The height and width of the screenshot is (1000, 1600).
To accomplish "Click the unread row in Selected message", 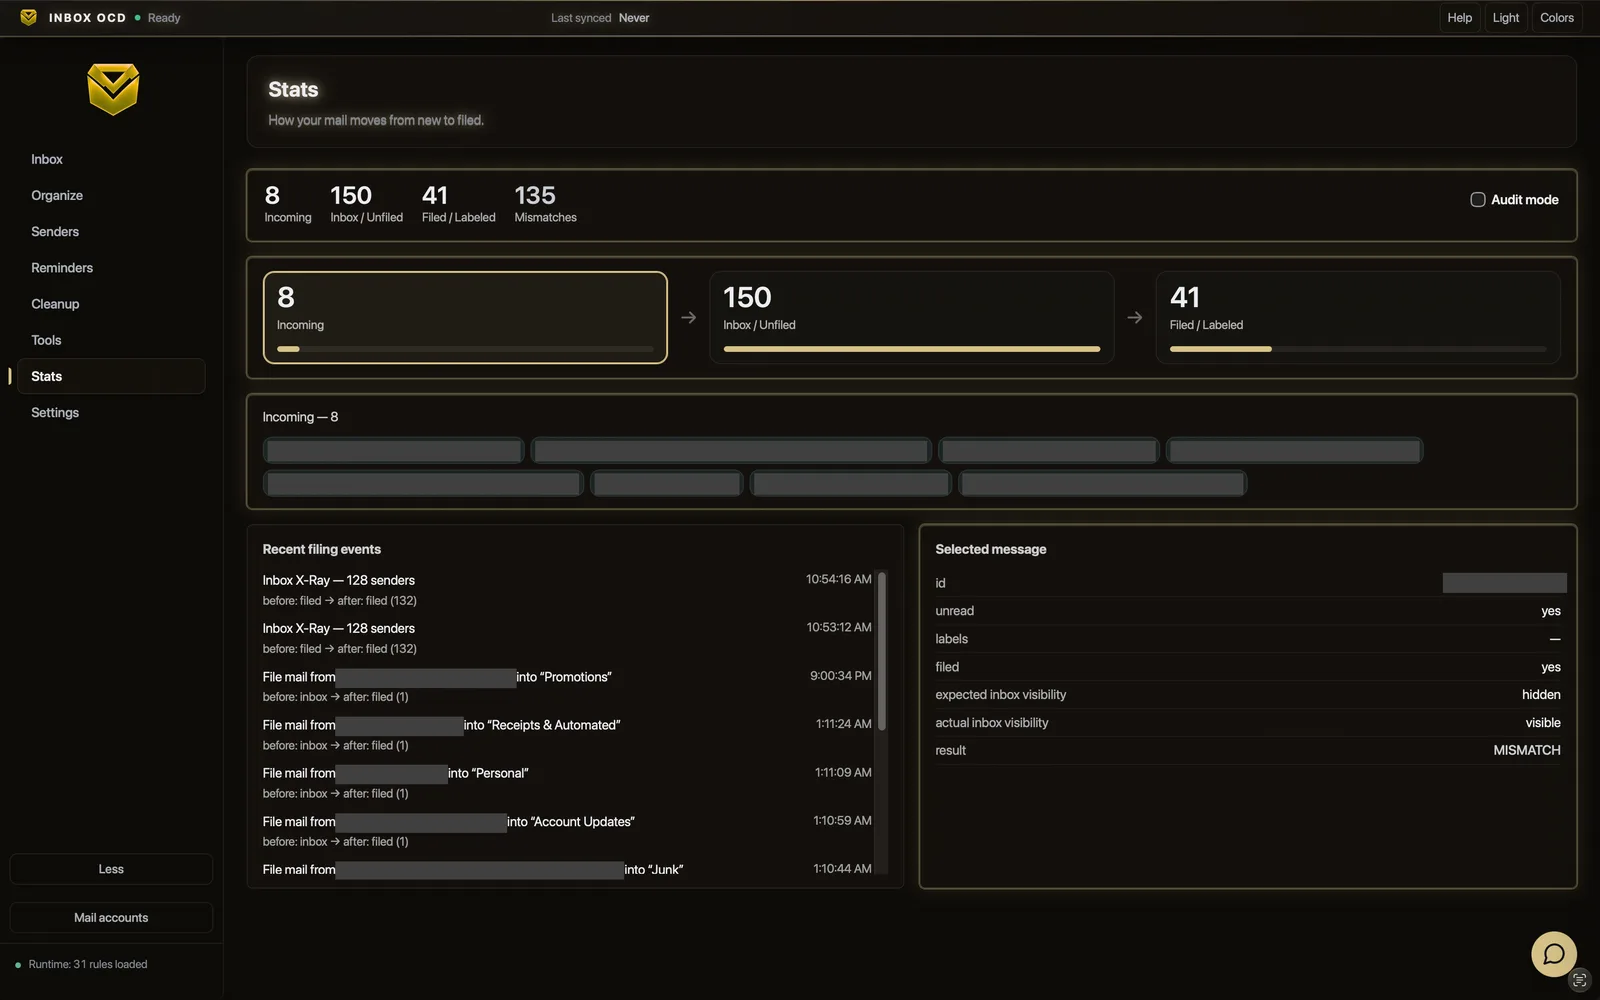I will point(1248,611).
